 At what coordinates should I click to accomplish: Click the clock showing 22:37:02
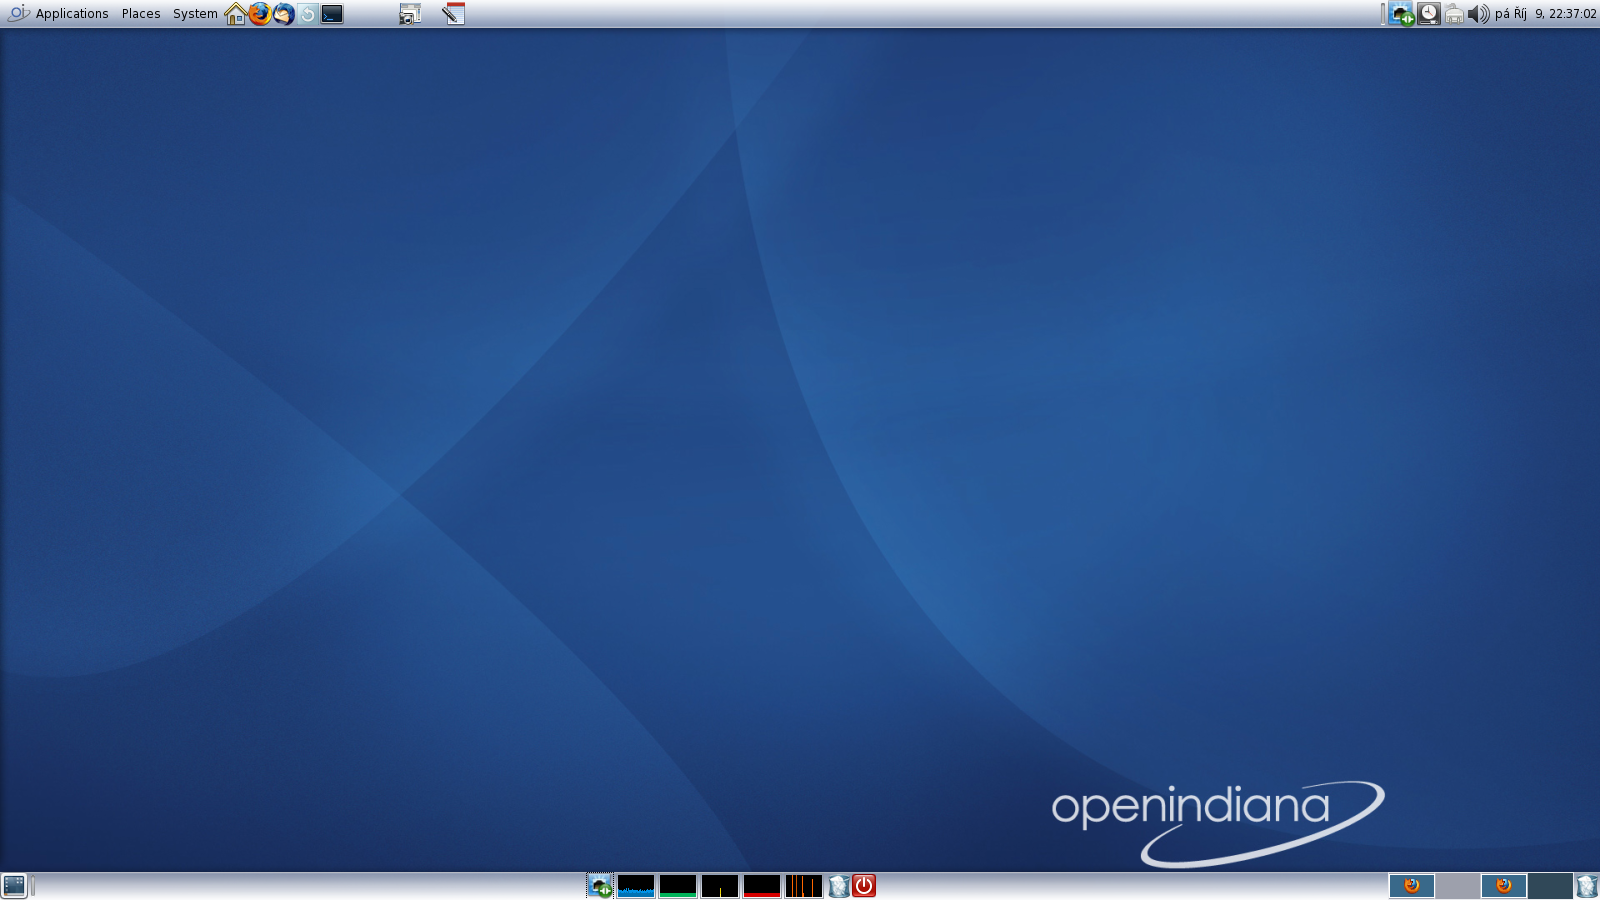pos(1546,14)
